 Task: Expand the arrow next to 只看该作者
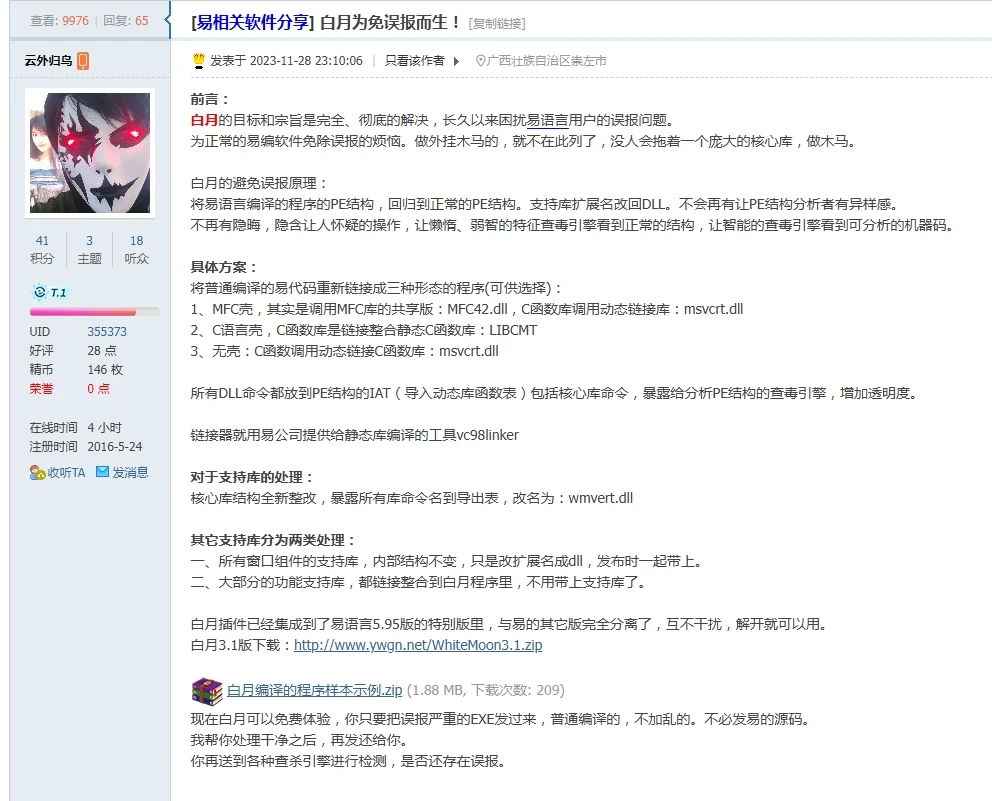(x=456, y=61)
